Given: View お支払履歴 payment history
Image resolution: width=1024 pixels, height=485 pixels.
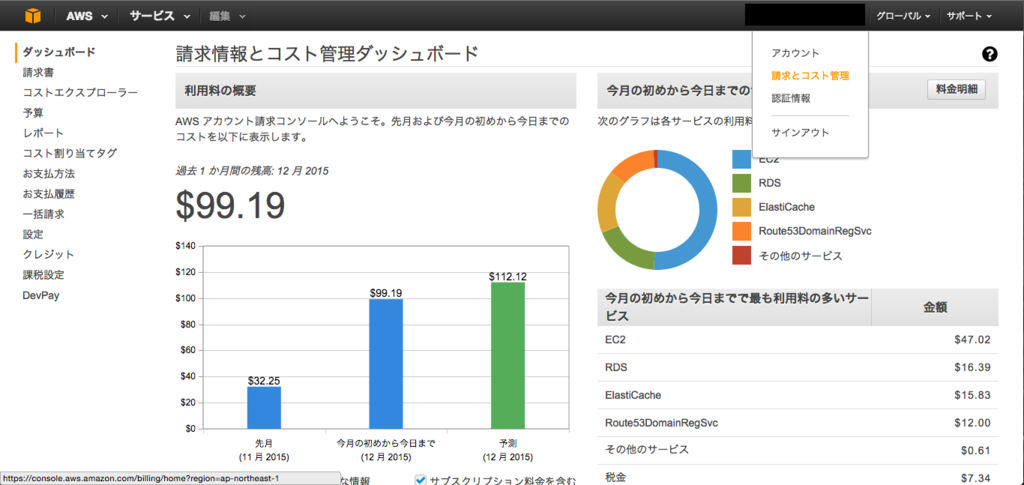Looking at the screenshot, I should [49, 194].
